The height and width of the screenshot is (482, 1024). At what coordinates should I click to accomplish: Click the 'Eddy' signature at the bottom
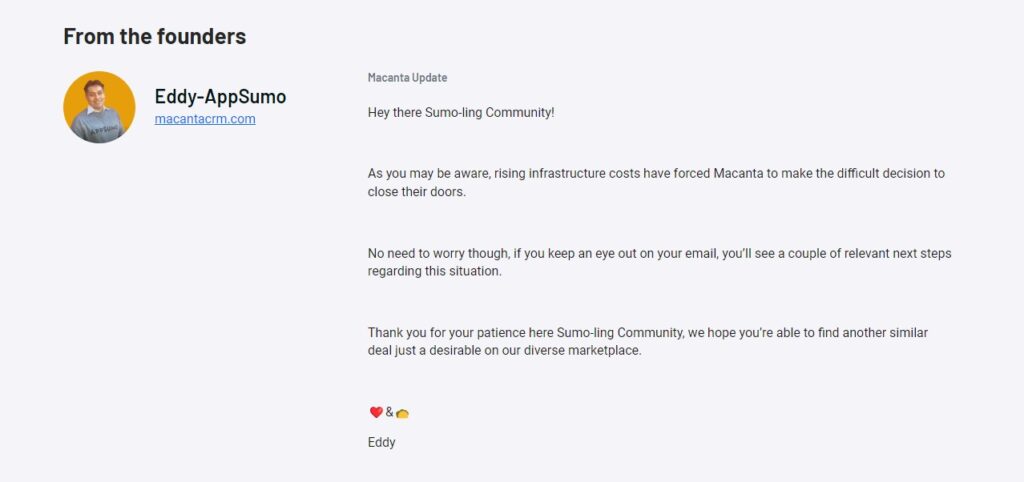[381, 443]
